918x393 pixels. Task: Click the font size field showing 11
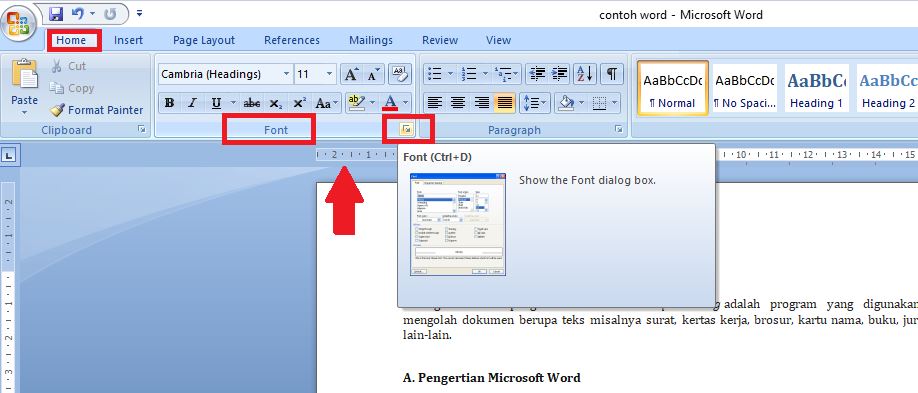pos(309,74)
